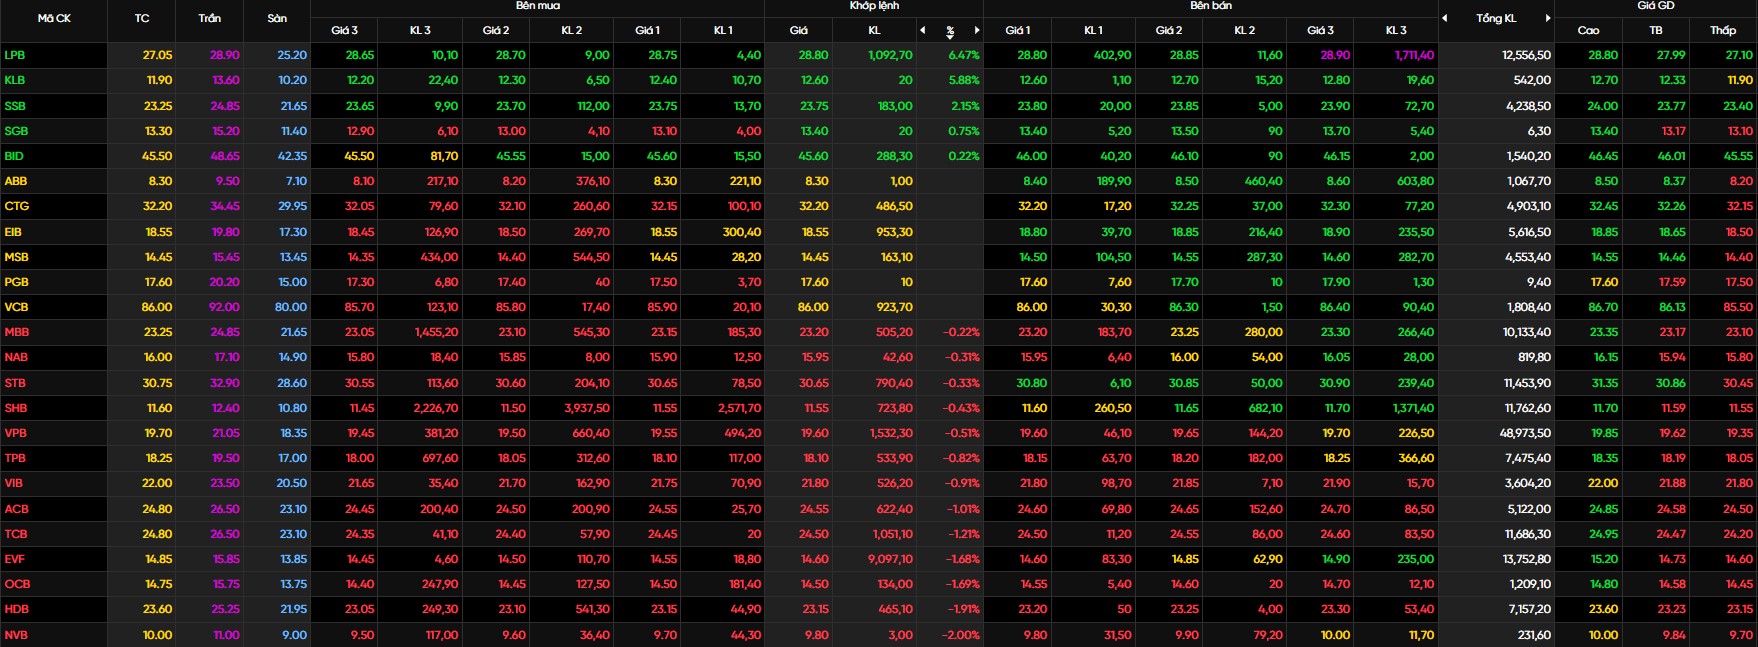Open the BID ticker symbol
This screenshot has width=1758, height=647.
[13, 156]
